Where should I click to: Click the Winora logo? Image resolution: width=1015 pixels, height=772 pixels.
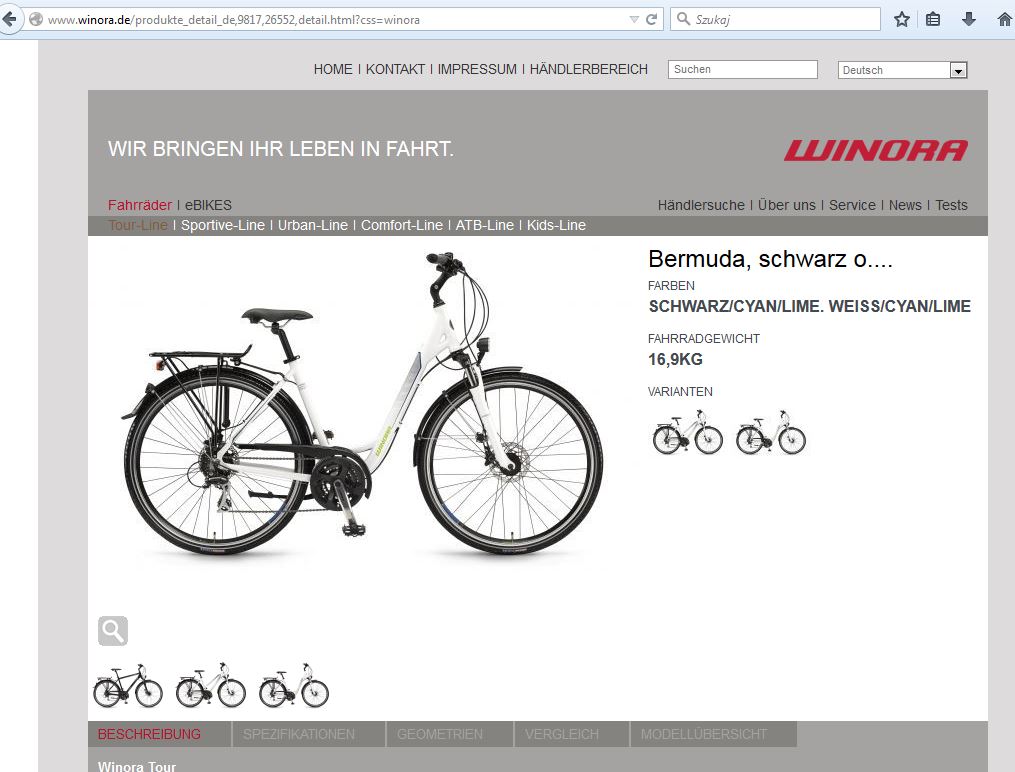[x=876, y=150]
